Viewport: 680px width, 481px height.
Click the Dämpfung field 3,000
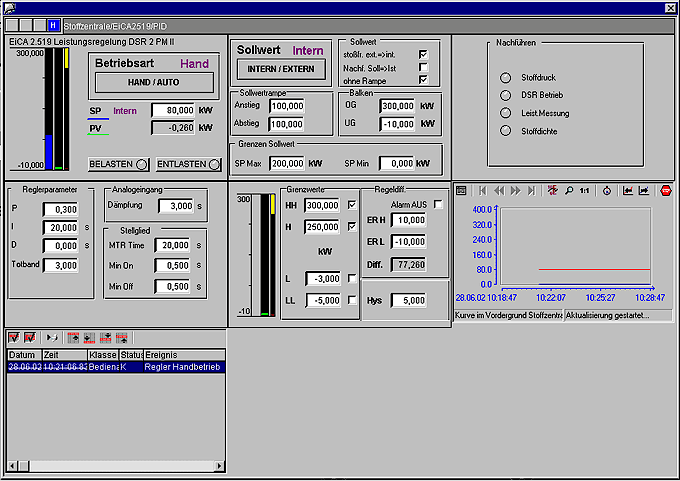tap(176, 206)
